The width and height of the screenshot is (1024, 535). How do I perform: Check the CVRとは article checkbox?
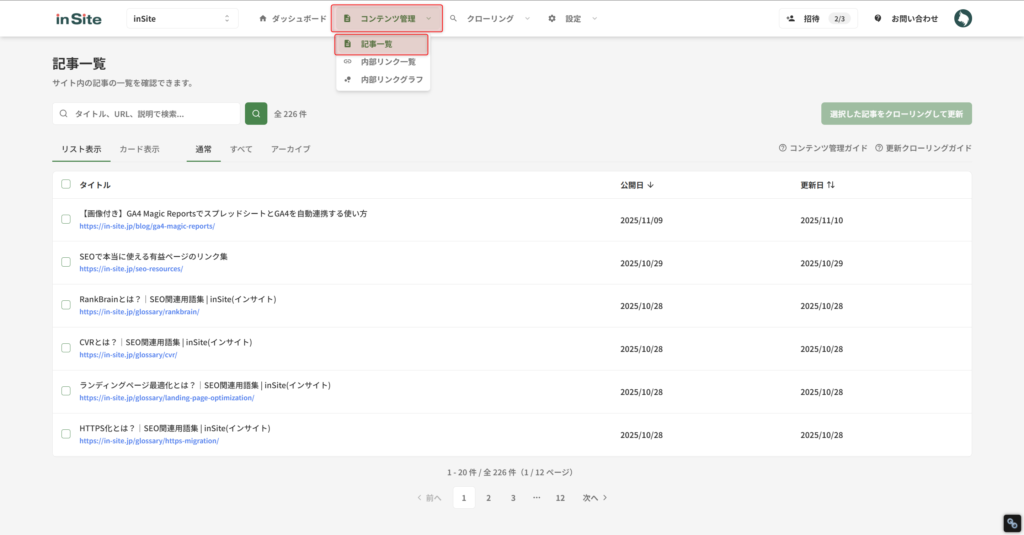tap(66, 348)
